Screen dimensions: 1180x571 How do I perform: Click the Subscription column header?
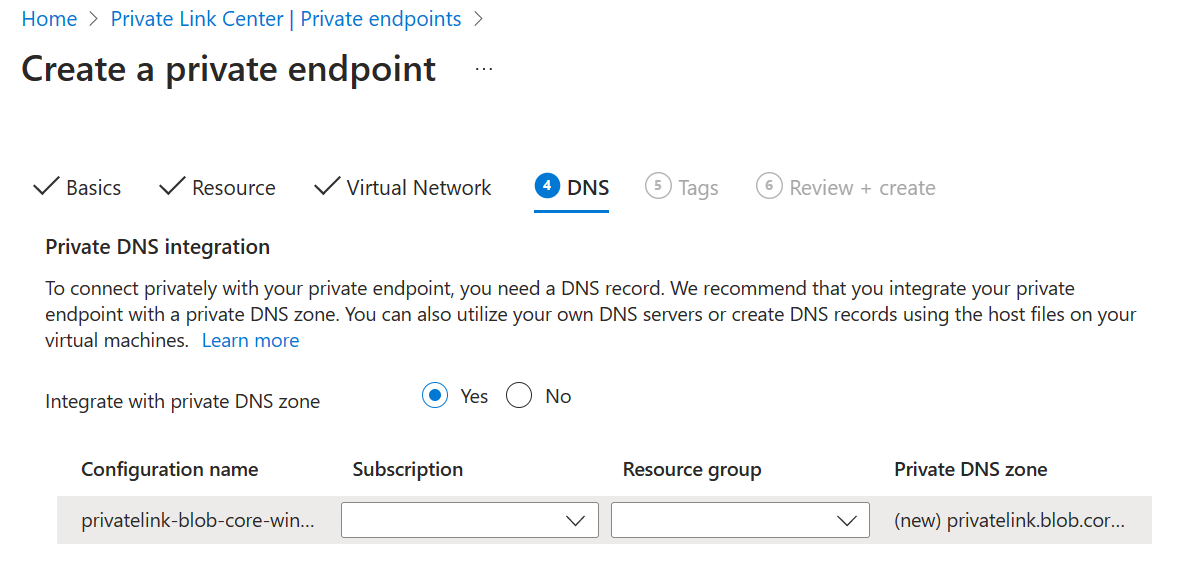pyautogui.click(x=408, y=469)
